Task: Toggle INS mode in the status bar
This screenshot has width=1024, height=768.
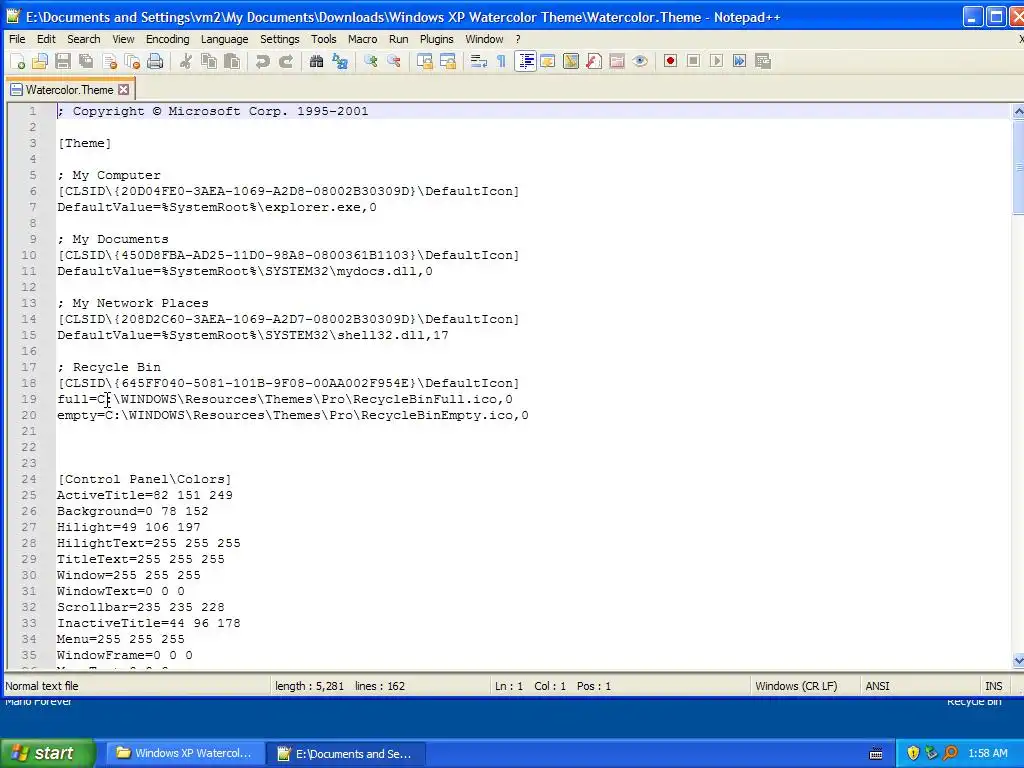Action: pyautogui.click(x=993, y=686)
